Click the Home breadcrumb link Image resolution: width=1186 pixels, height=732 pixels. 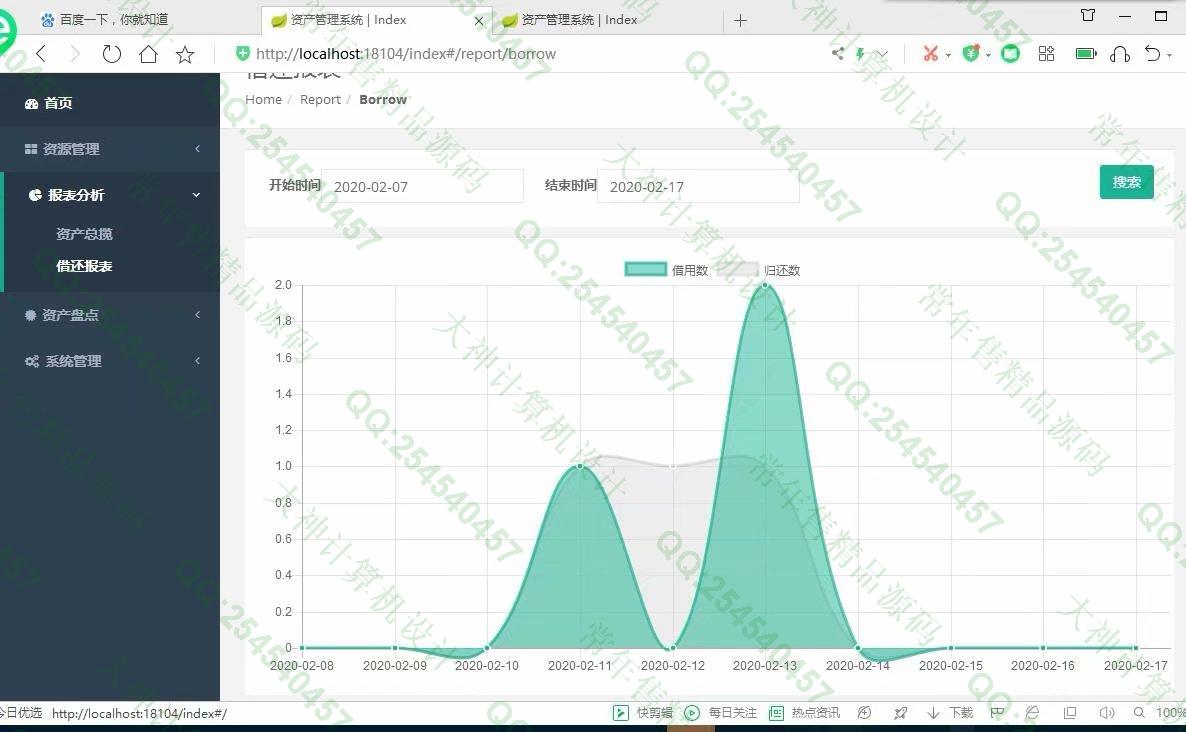[x=263, y=99]
